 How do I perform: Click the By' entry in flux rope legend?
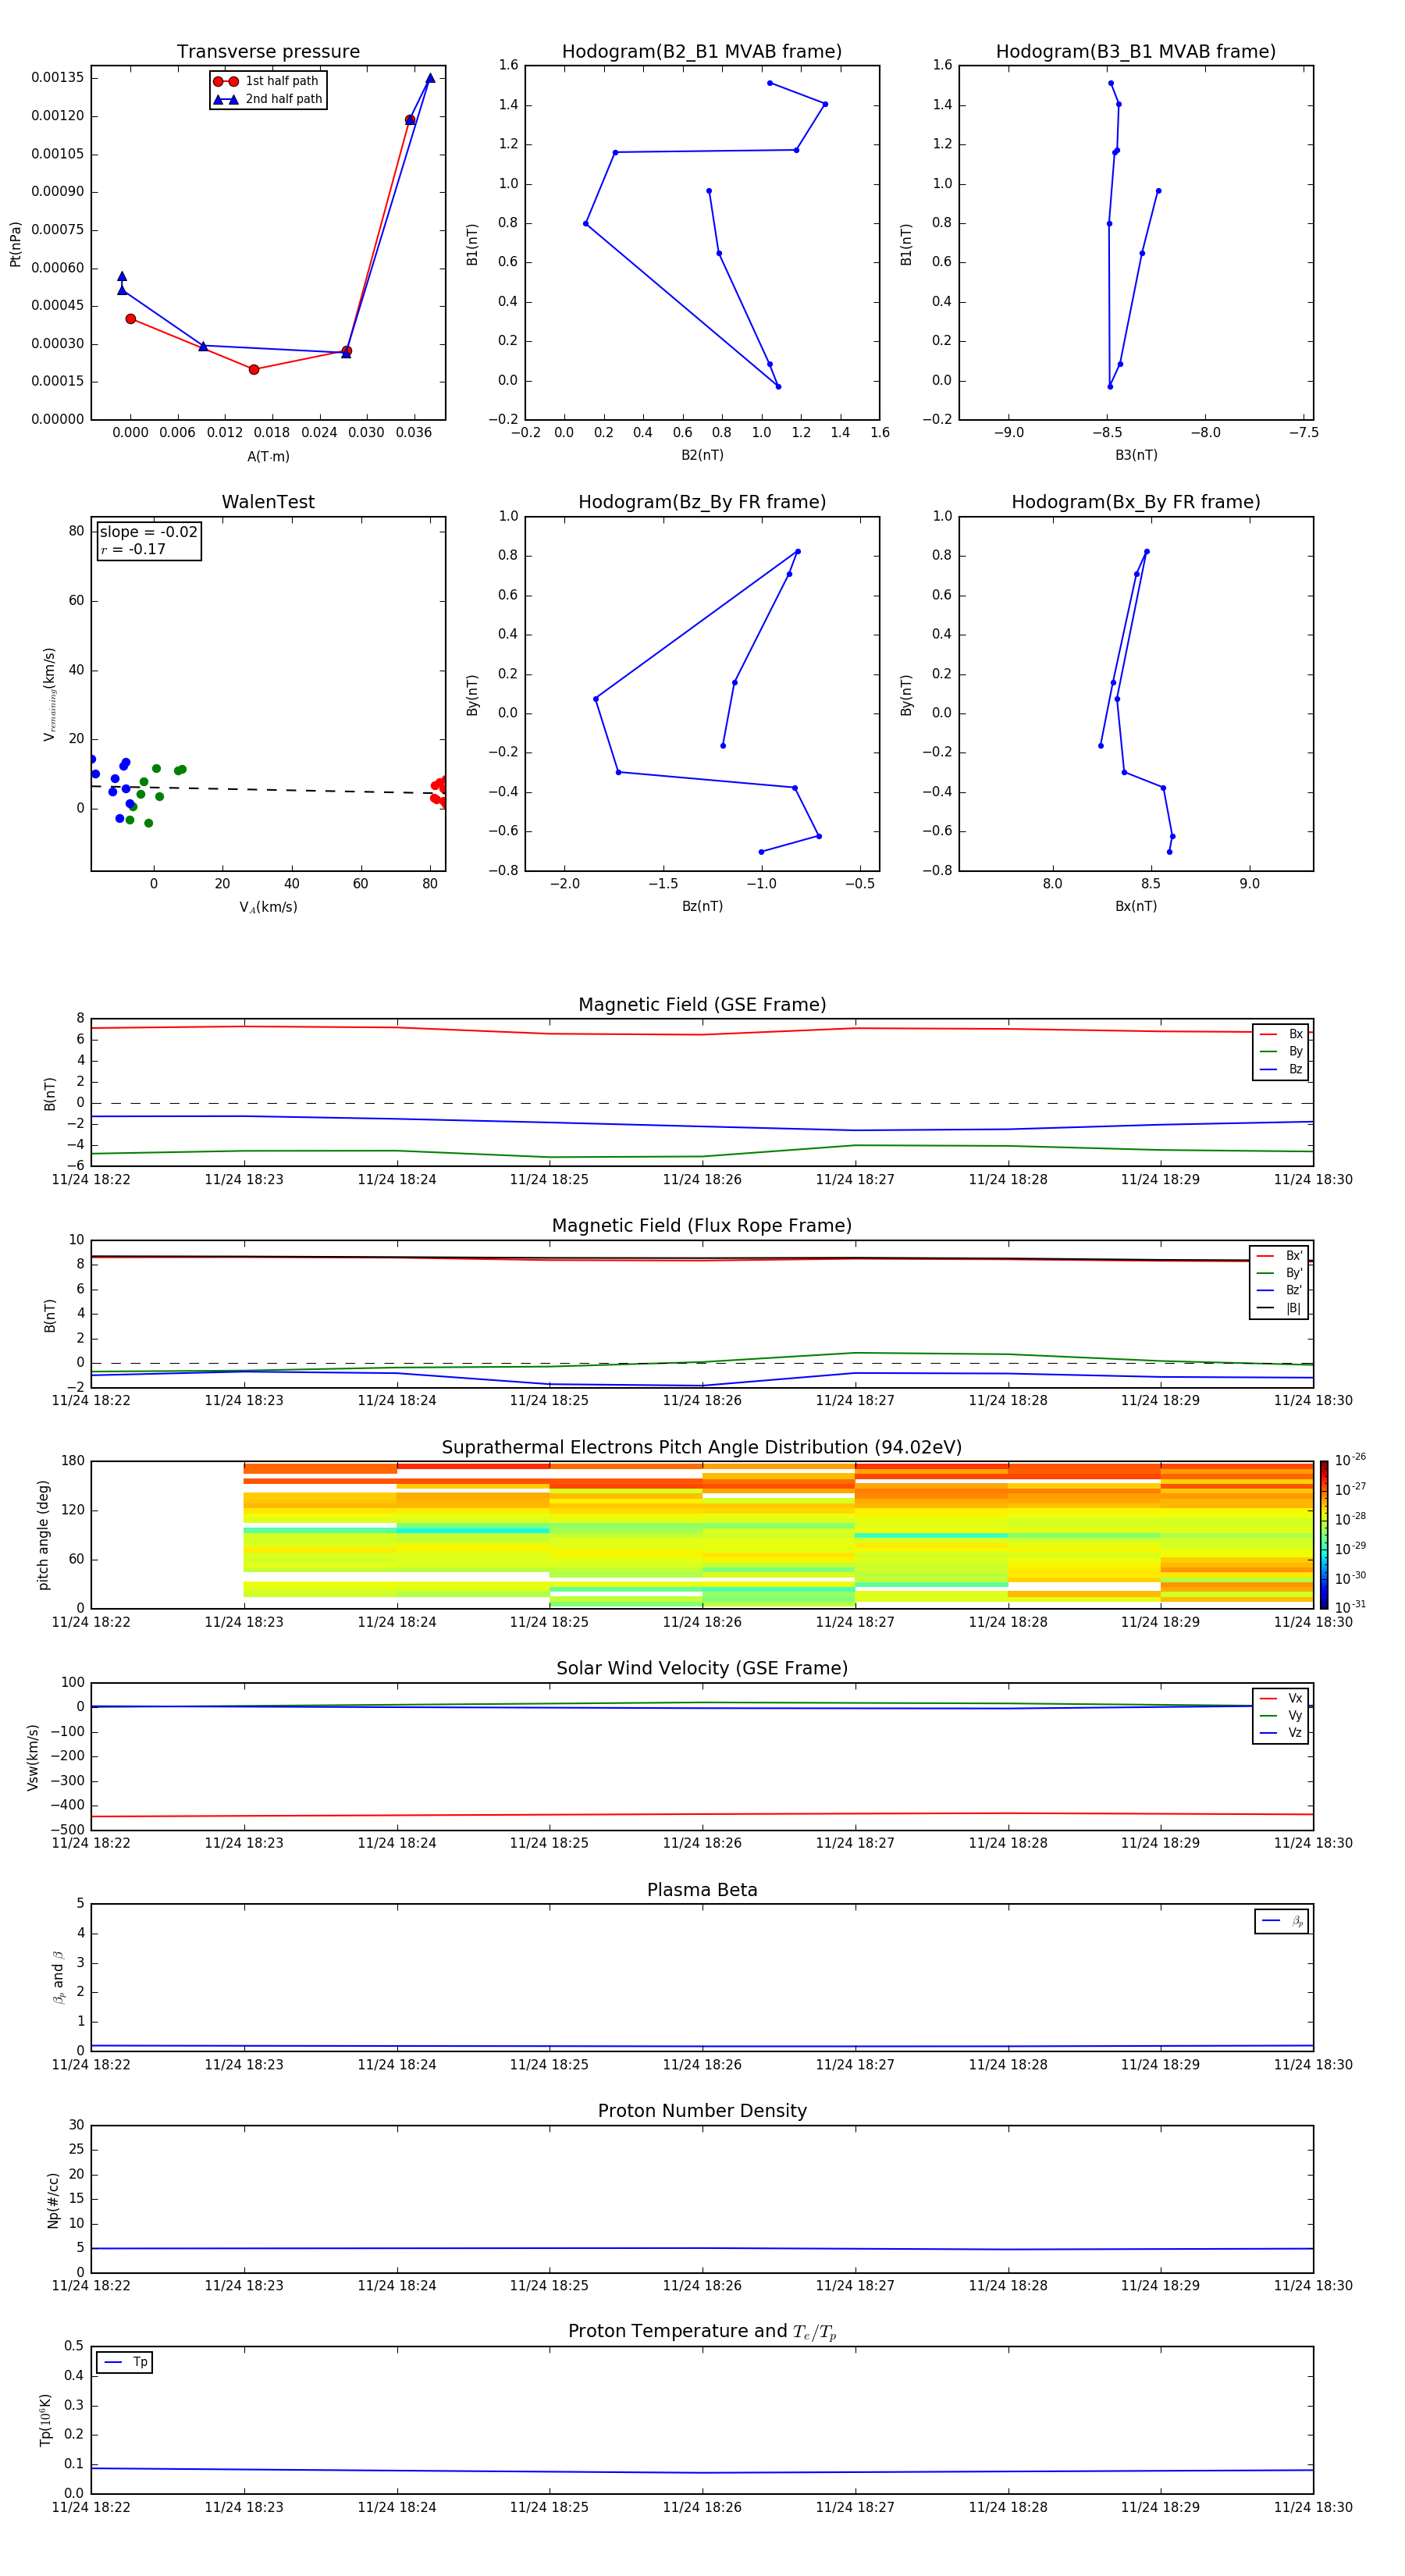click(1279, 1273)
